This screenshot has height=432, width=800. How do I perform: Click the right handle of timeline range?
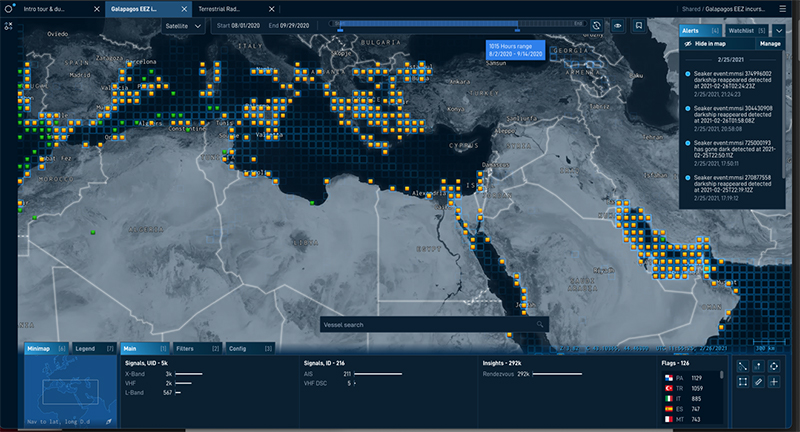click(x=517, y=30)
